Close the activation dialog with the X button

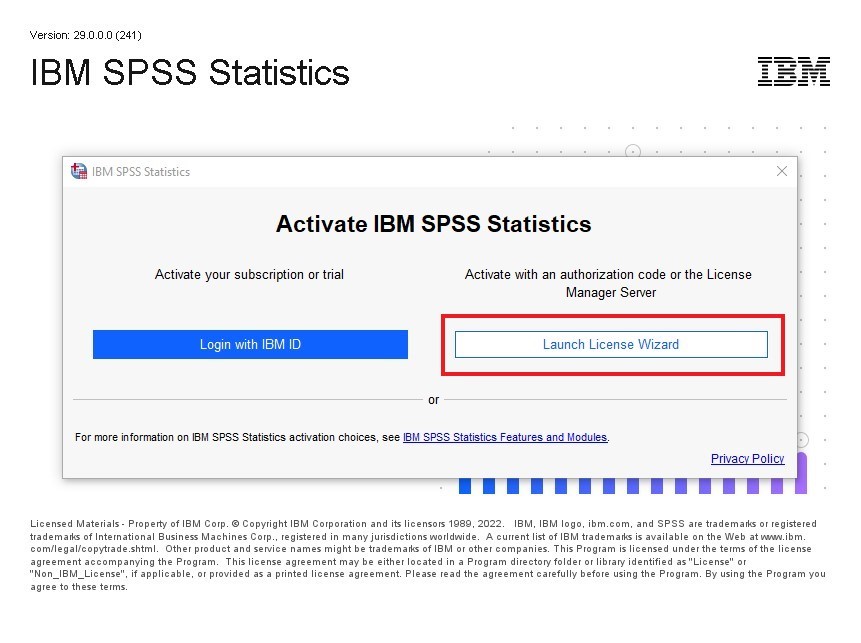782,171
